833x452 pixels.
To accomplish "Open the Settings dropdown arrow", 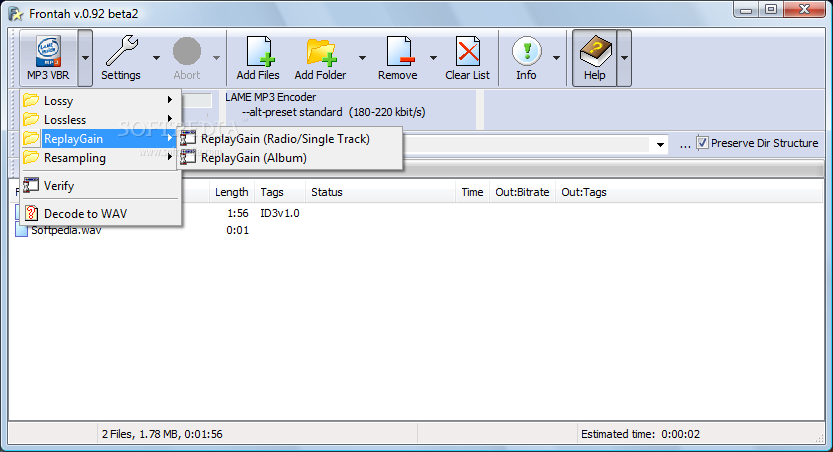I will point(156,58).
